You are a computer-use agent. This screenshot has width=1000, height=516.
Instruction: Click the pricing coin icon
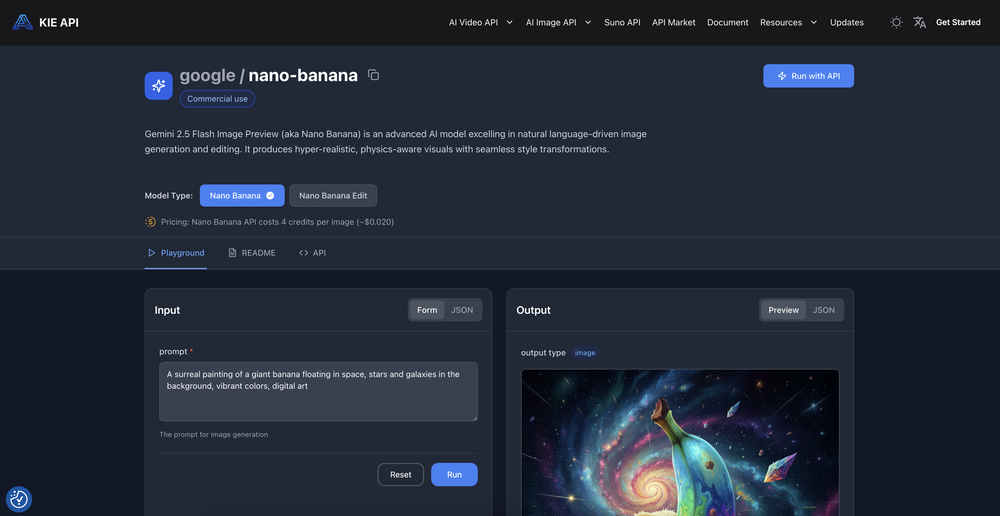pyautogui.click(x=151, y=222)
